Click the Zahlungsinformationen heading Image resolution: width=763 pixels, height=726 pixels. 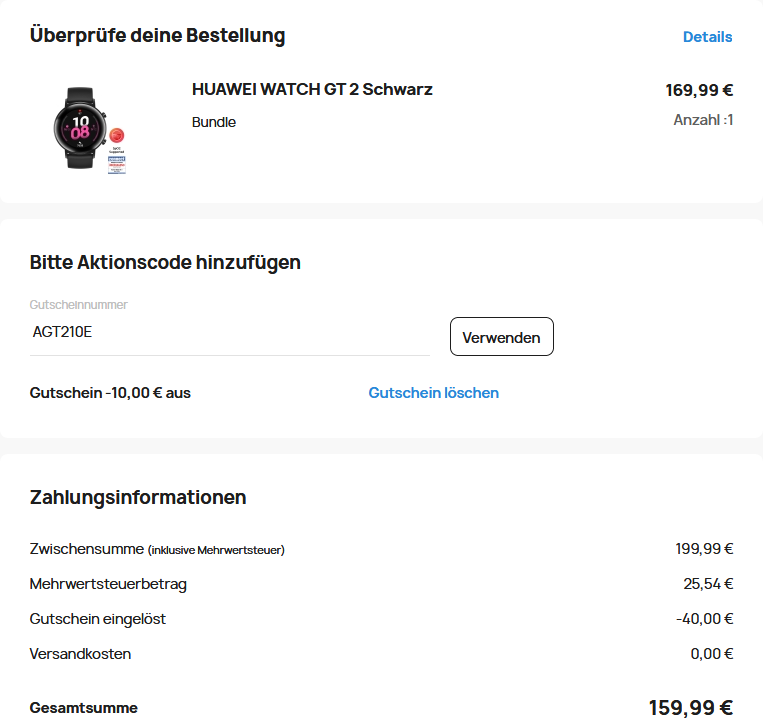[x=138, y=497]
